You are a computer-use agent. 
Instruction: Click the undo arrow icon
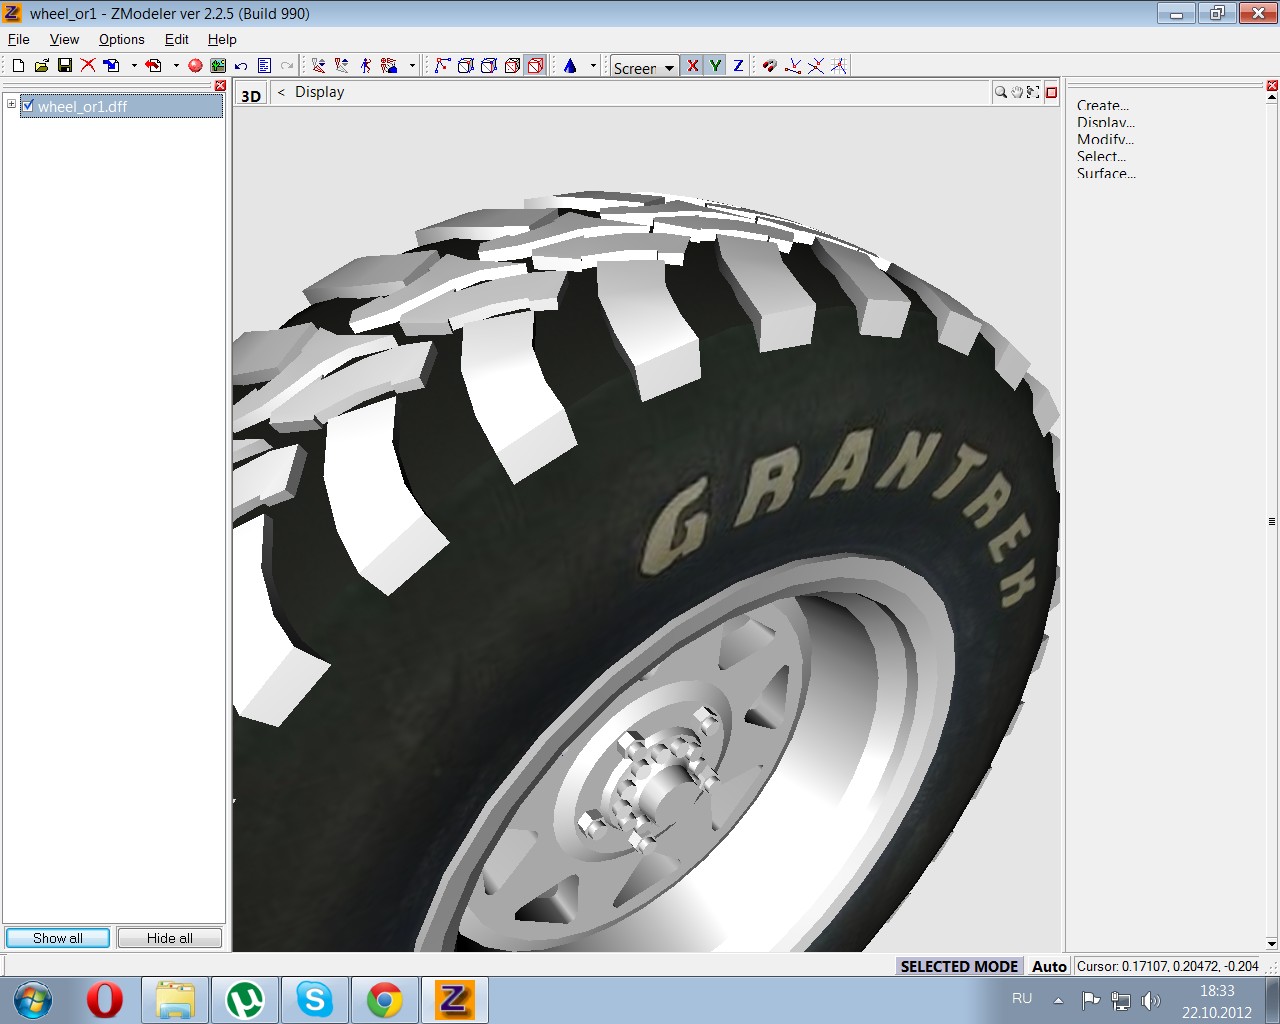tap(241, 66)
